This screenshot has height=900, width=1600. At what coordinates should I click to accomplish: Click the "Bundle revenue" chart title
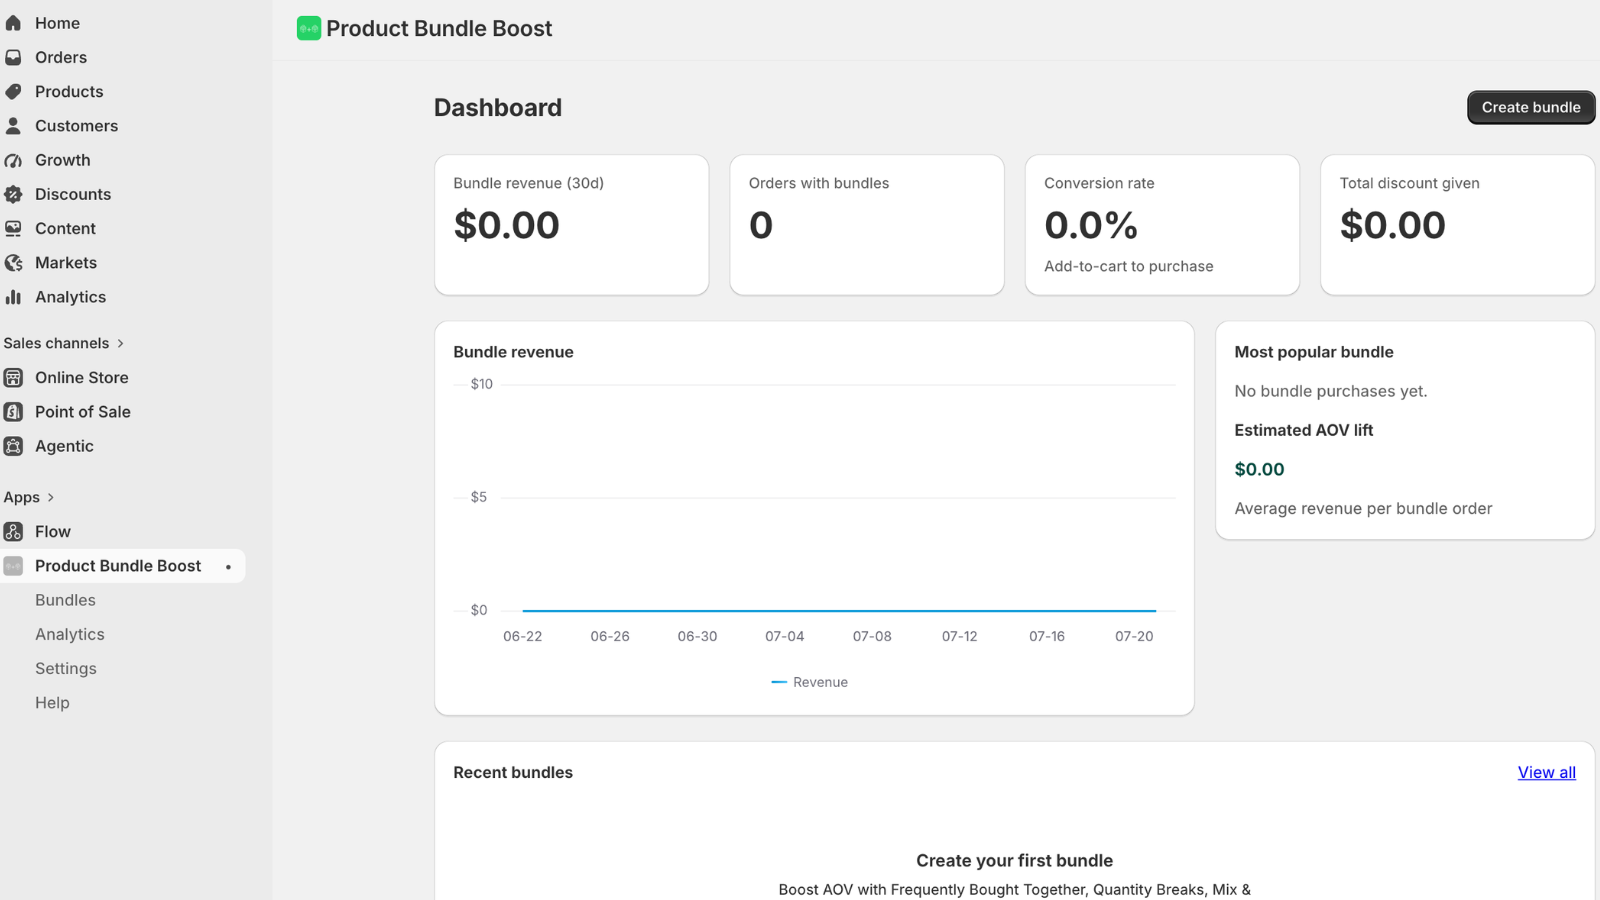tap(513, 352)
